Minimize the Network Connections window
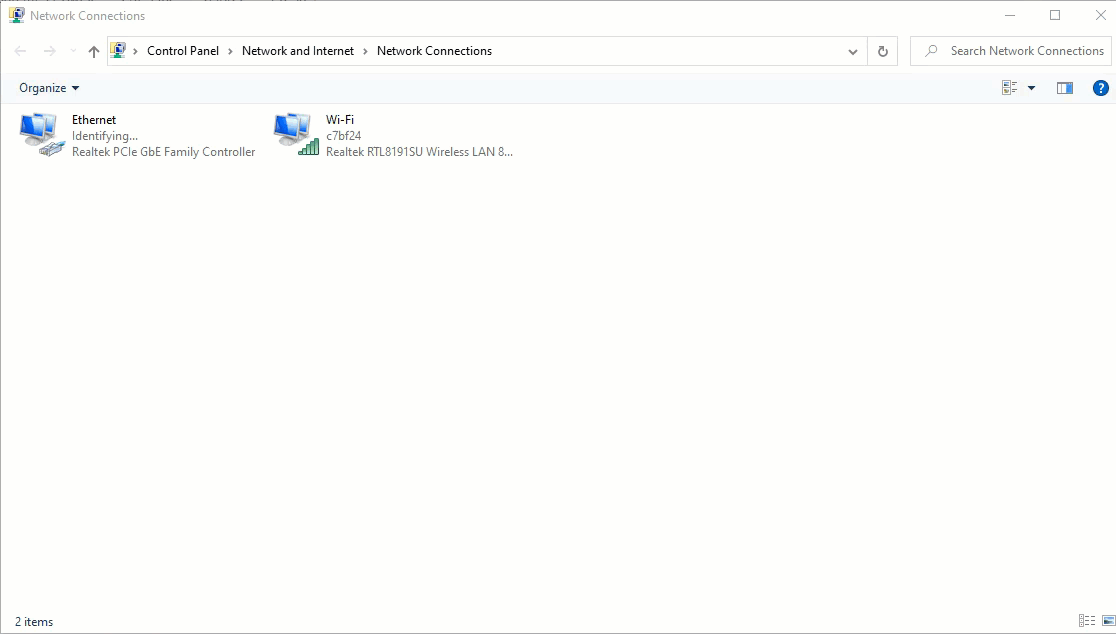The height and width of the screenshot is (634, 1116). click(x=1010, y=15)
